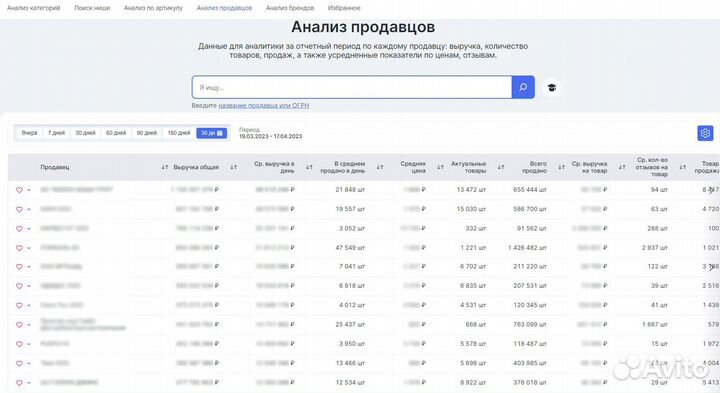Favorite the seller row with 19 557 шт
This screenshot has height=393, width=720.
pyautogui.click(x=19, y=209)
